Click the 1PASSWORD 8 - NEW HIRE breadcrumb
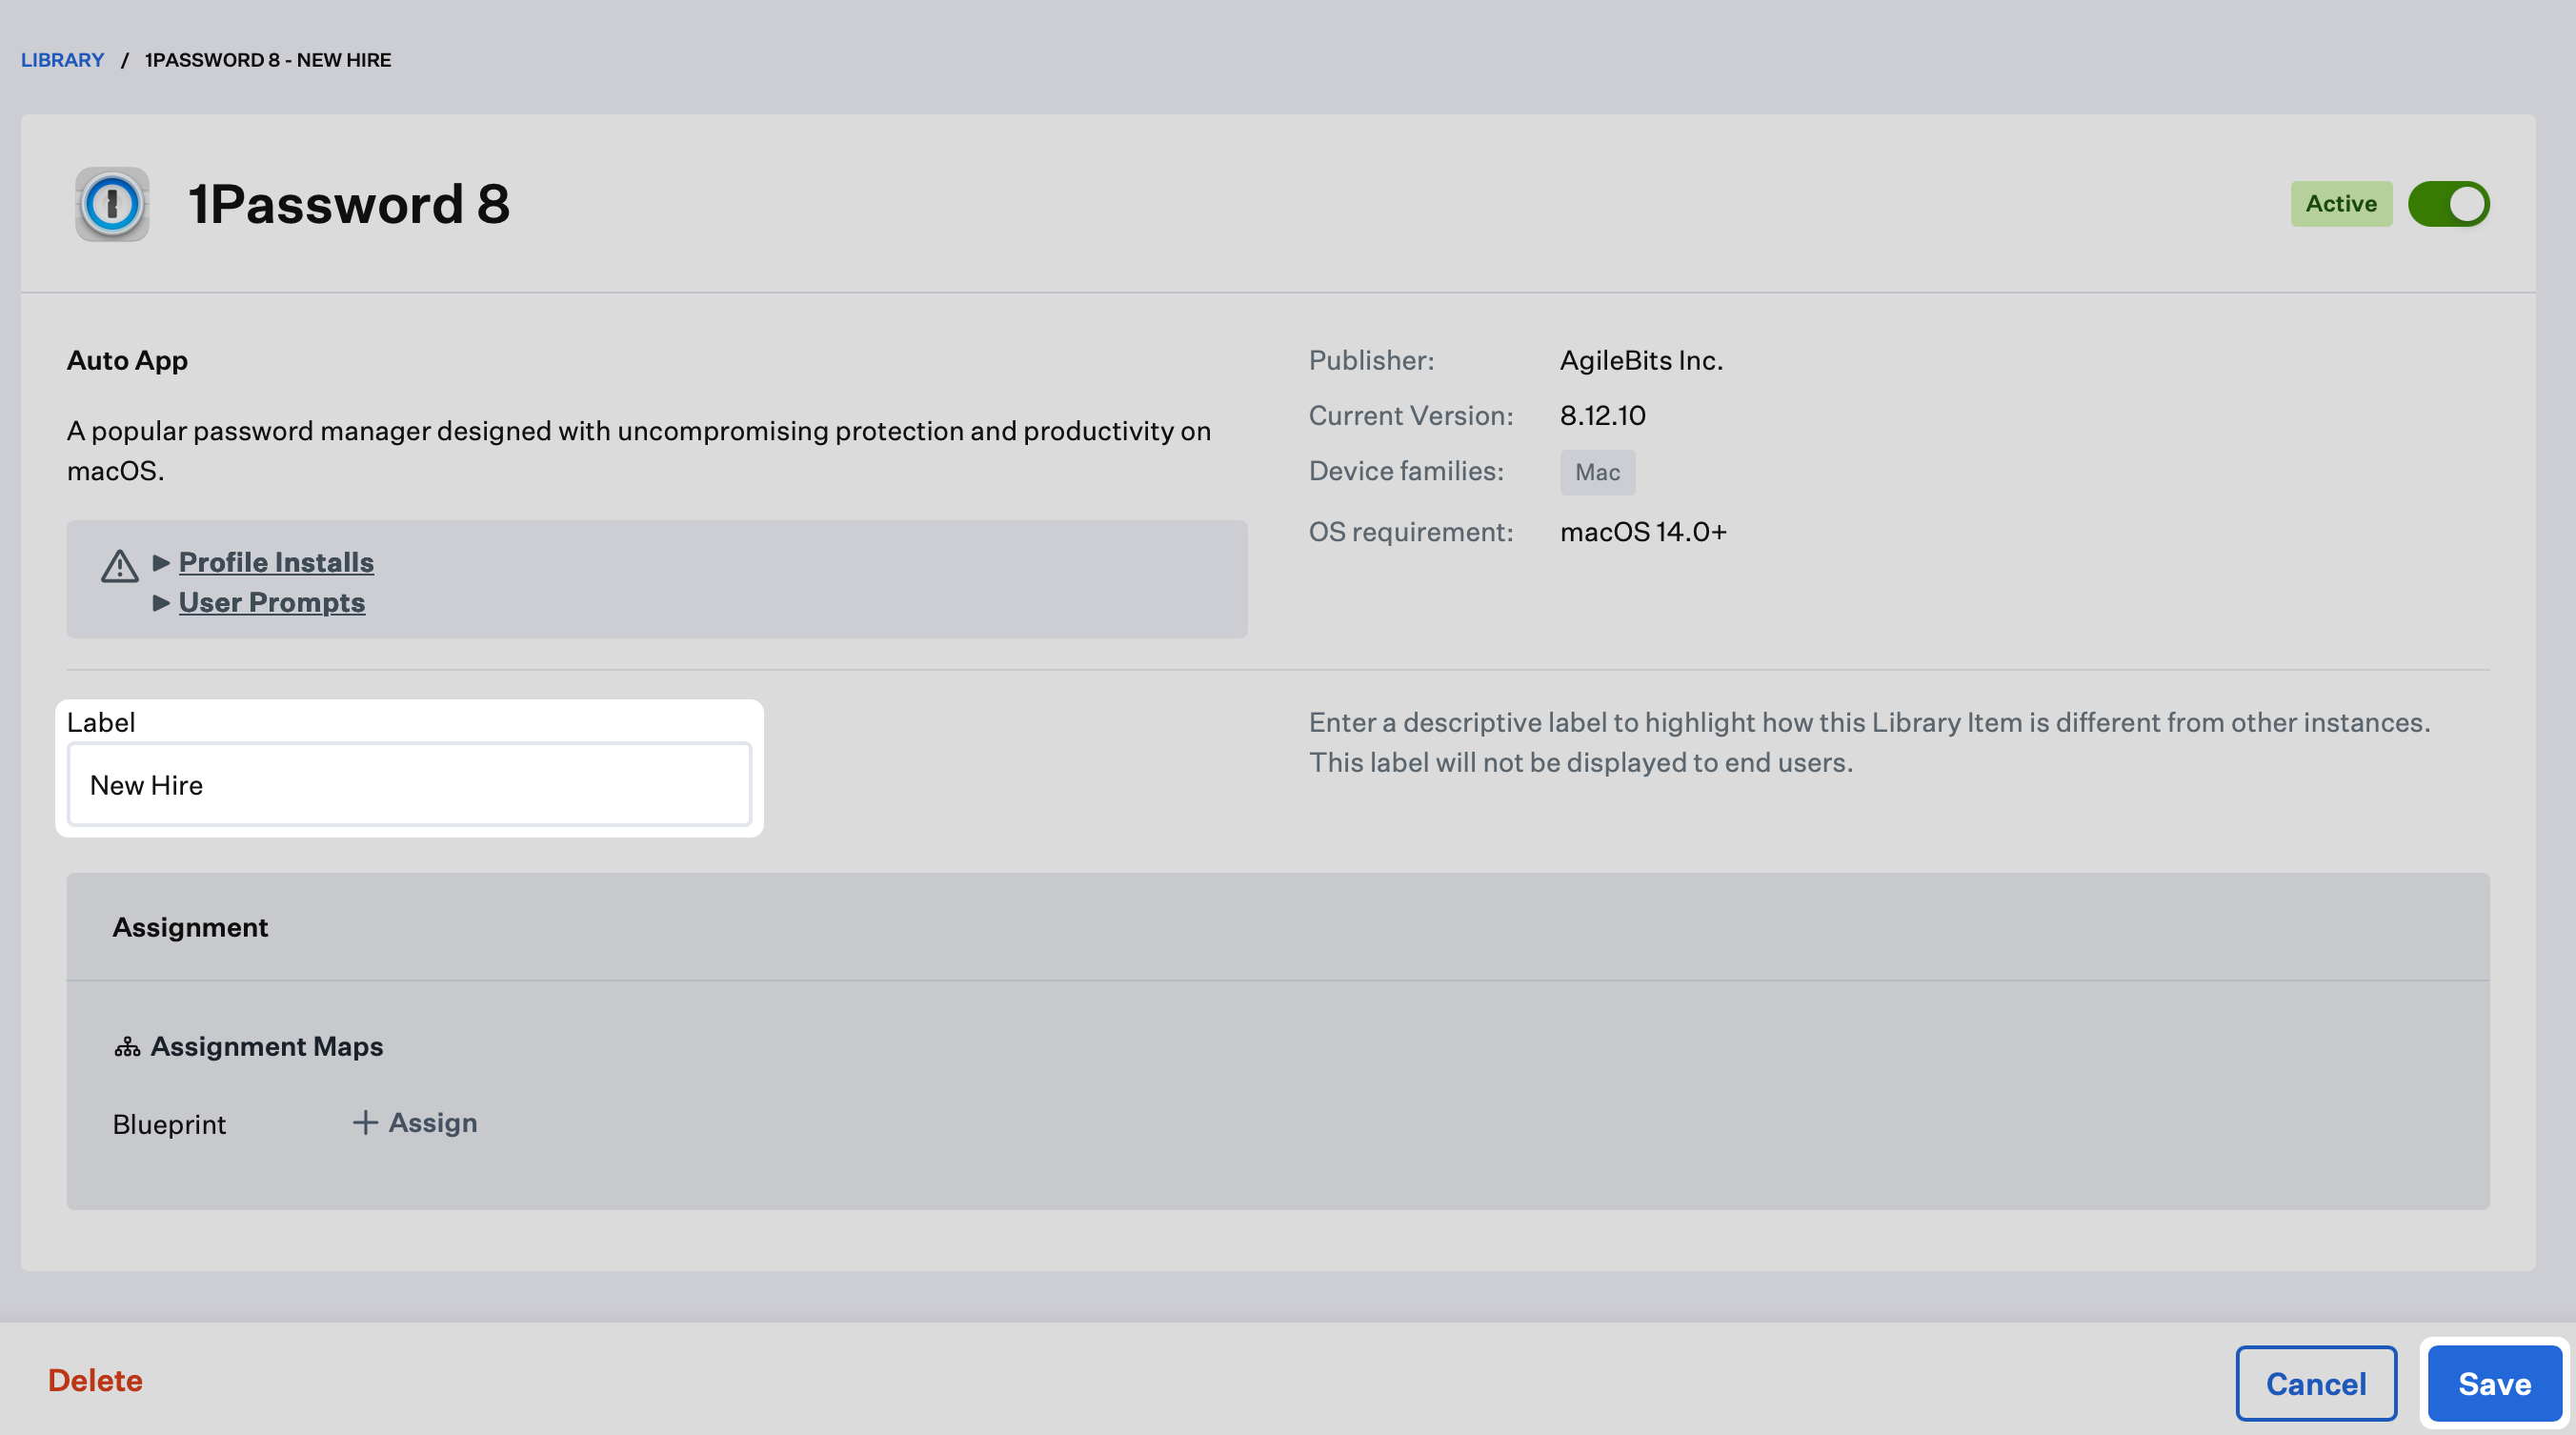The image size is (2576, 1435). [268, 60]
